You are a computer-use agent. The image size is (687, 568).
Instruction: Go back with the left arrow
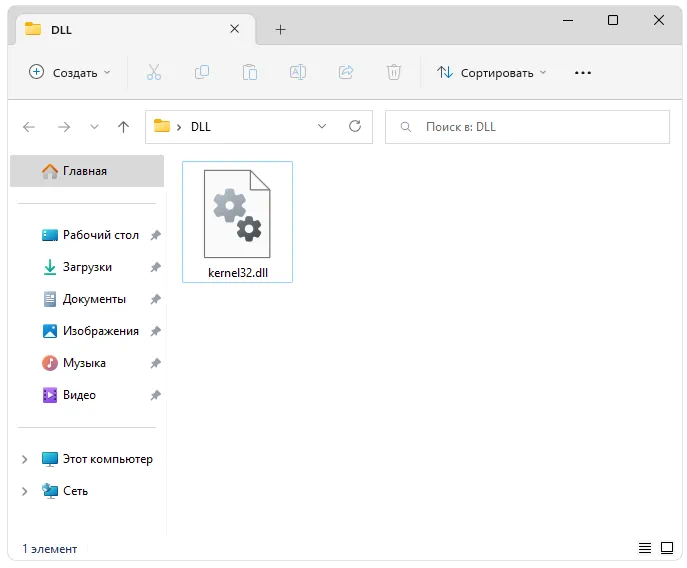coord(29,127)
